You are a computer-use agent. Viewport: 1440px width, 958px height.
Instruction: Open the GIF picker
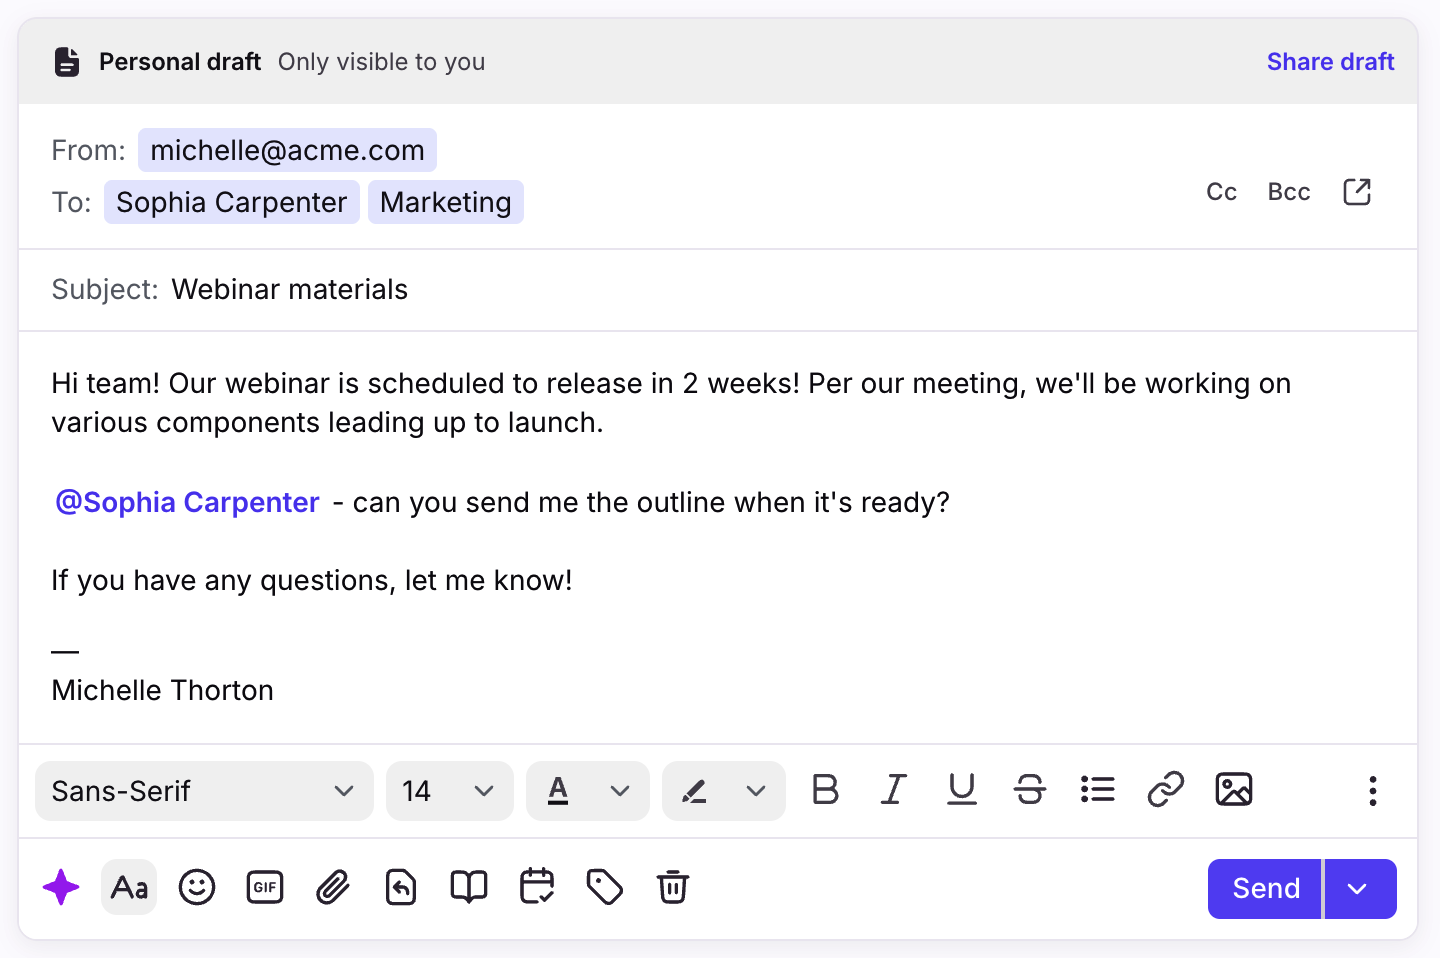(x=265, y=887)
